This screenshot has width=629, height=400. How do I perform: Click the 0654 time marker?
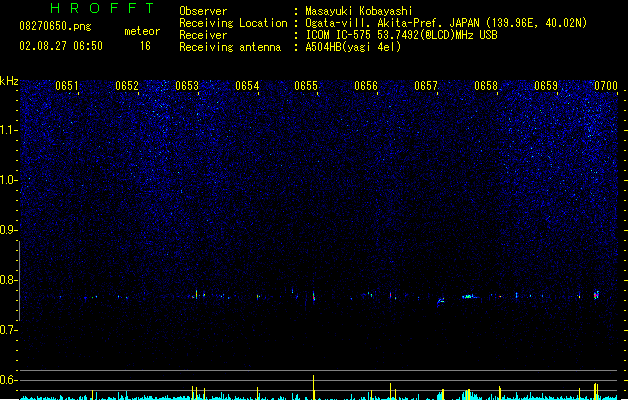click(x=247, y=86)
